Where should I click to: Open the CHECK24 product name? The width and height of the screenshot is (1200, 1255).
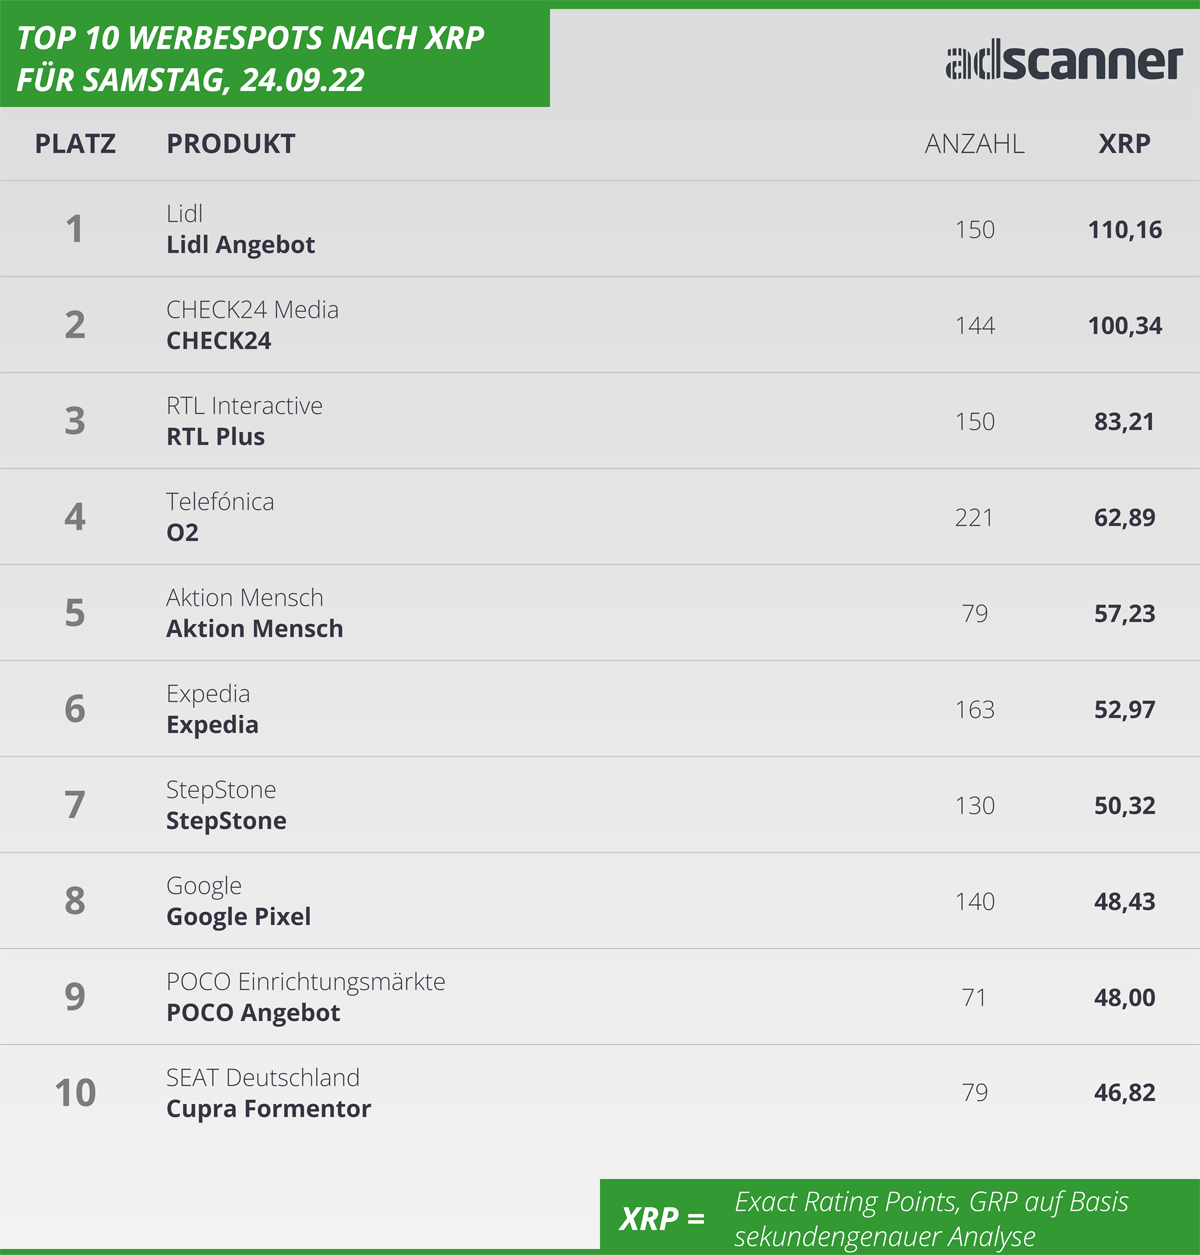219,341
